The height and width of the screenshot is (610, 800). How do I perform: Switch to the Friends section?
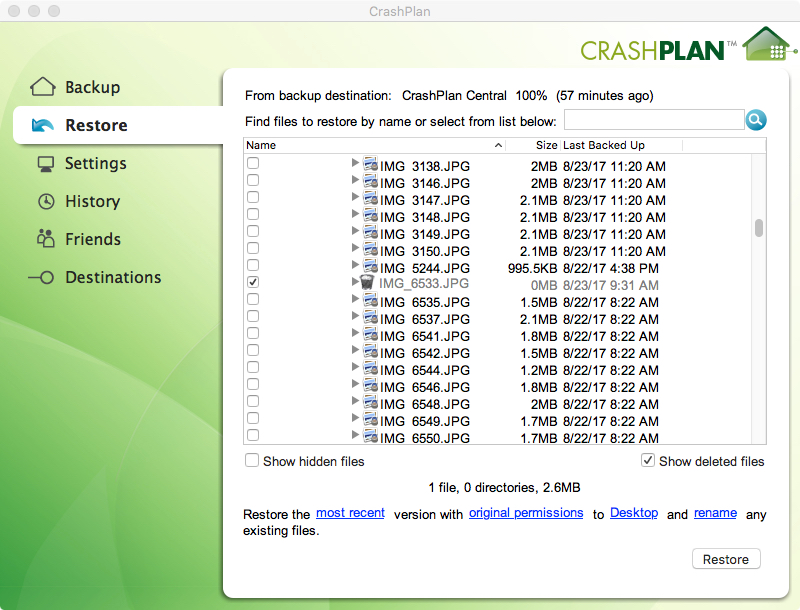pos(79,239)
